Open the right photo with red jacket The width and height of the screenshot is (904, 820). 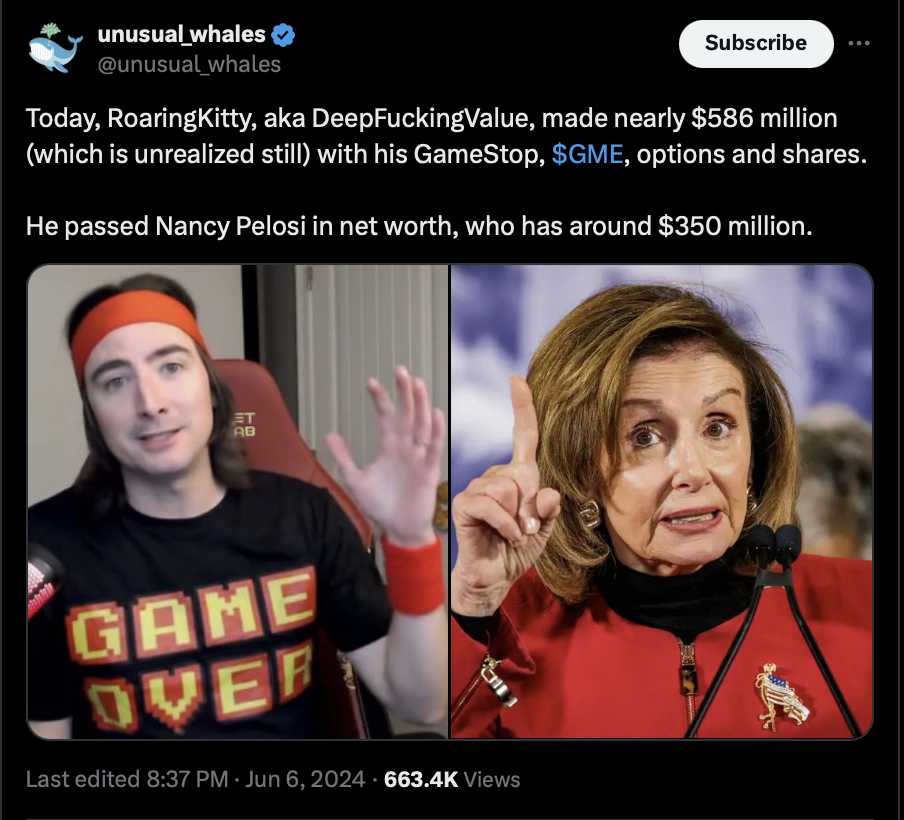pyautogui.click(x=661, y=501)
